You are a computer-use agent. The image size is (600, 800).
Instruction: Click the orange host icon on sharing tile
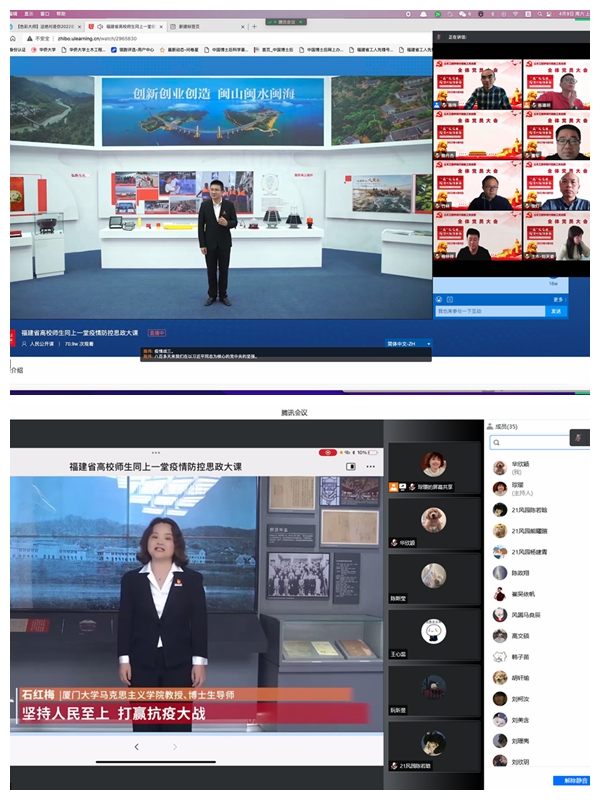point(394,486)
